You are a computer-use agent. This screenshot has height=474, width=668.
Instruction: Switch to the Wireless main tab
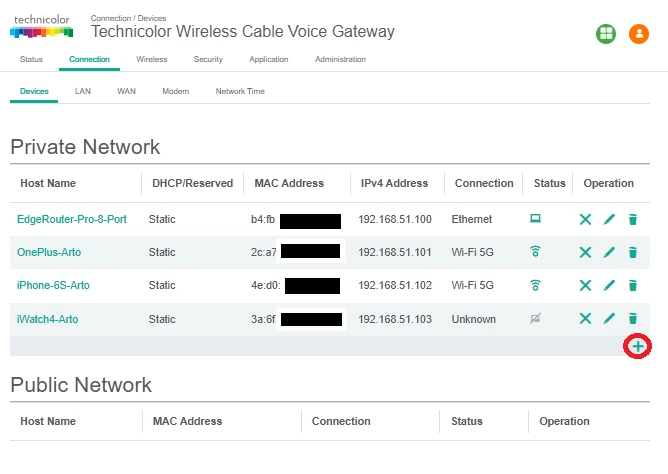[152, 59]
